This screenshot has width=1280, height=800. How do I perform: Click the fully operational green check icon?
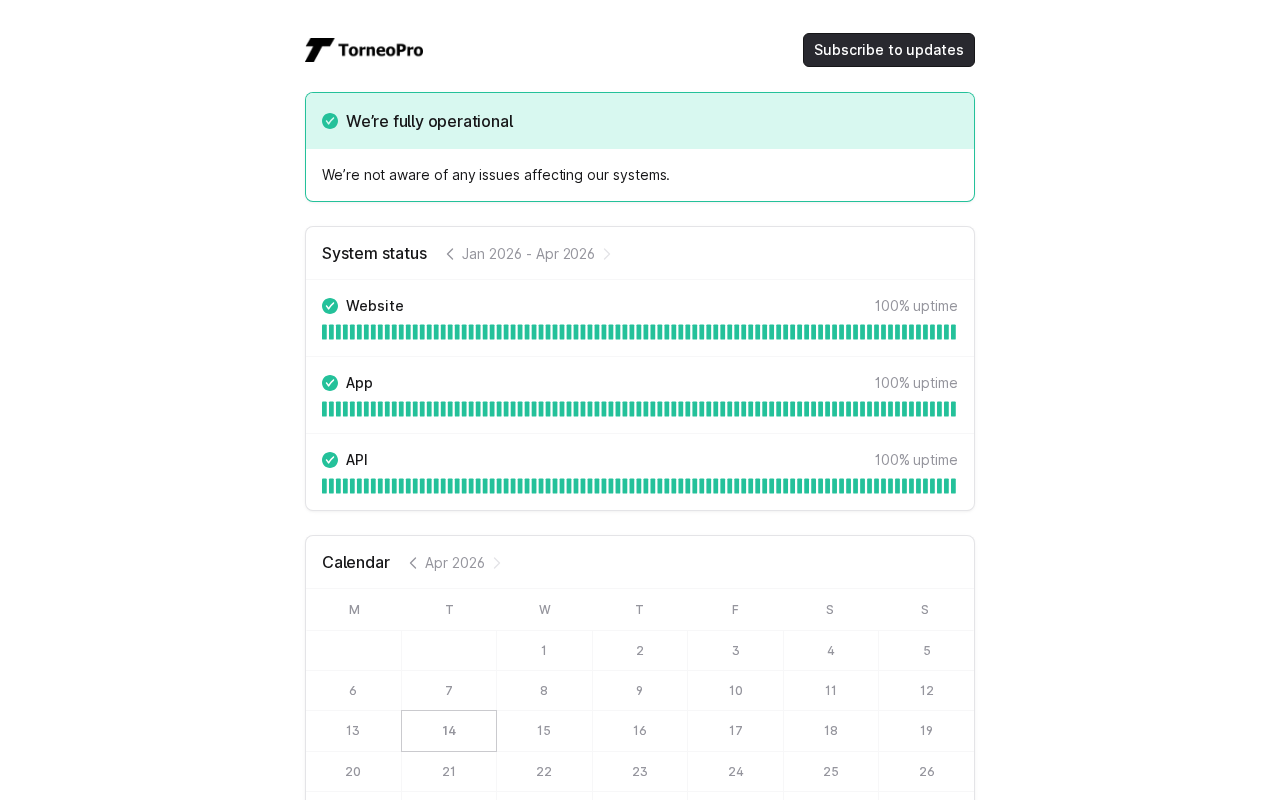pos(330,121)
